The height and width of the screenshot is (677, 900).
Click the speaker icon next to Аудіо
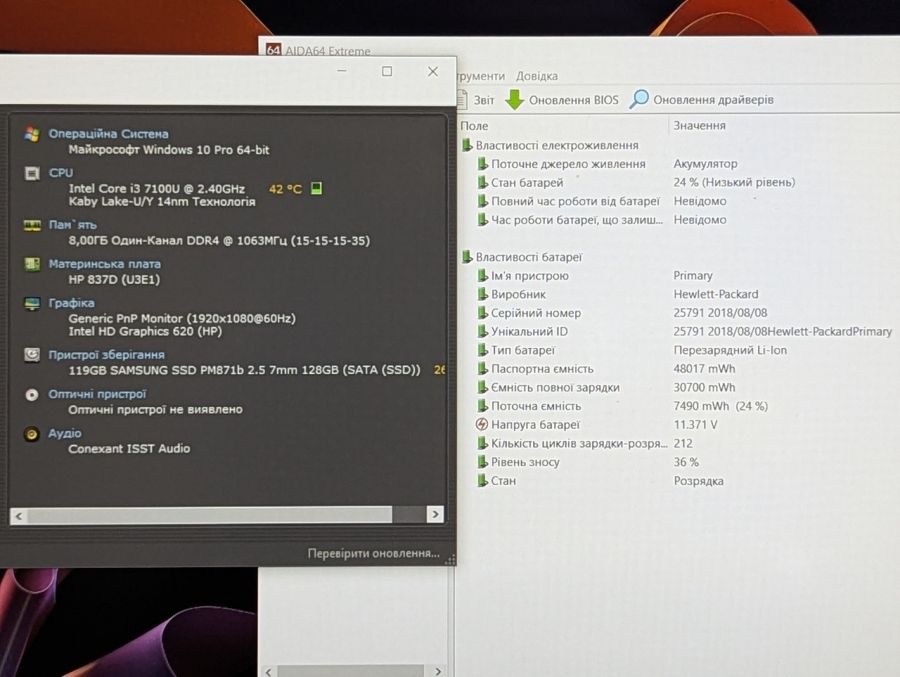[32, 434]
